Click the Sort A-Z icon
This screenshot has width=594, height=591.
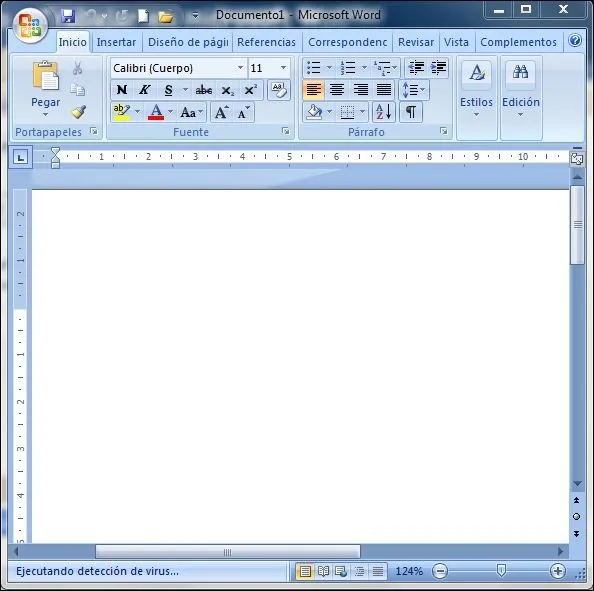click(384, 112)
